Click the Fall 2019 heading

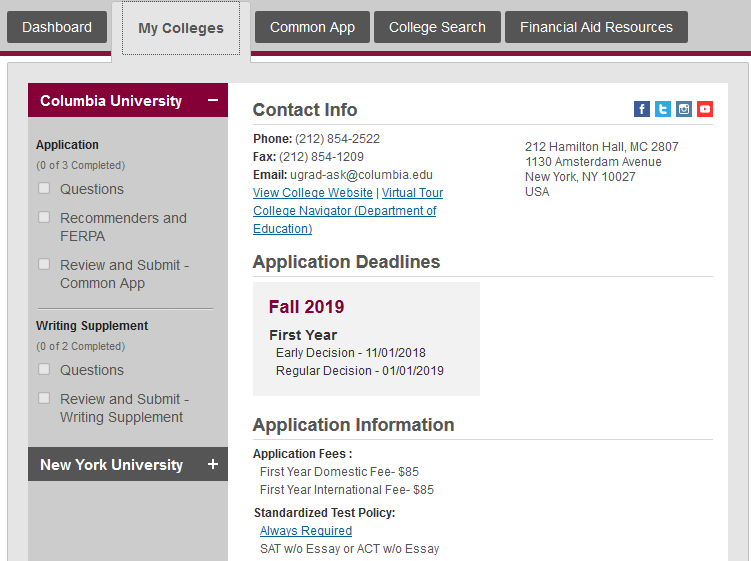[x=307, y=307]
